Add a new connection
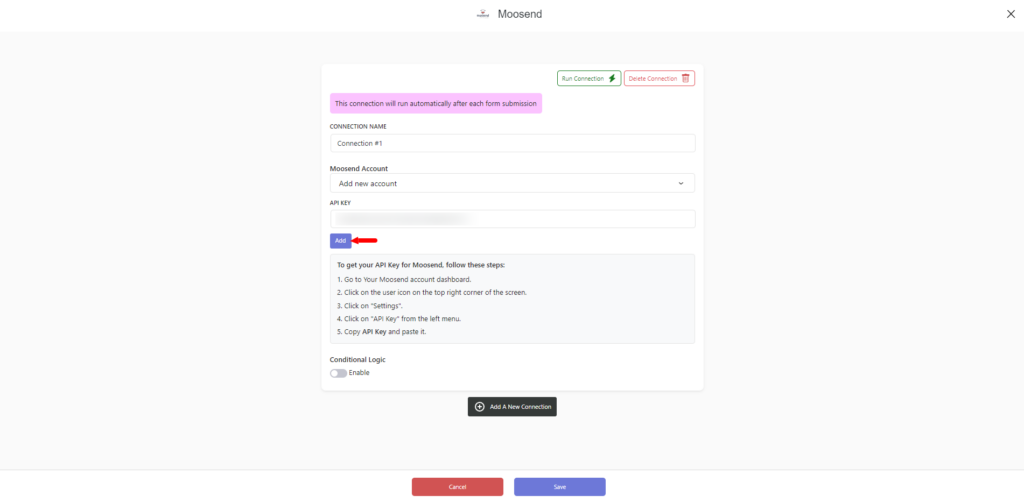This screenshot has height=503, width=1024. pos(512,406)
